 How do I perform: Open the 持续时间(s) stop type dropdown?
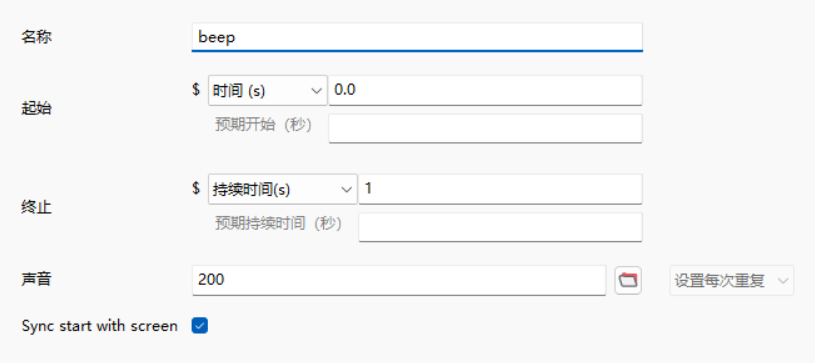(283, 189)
